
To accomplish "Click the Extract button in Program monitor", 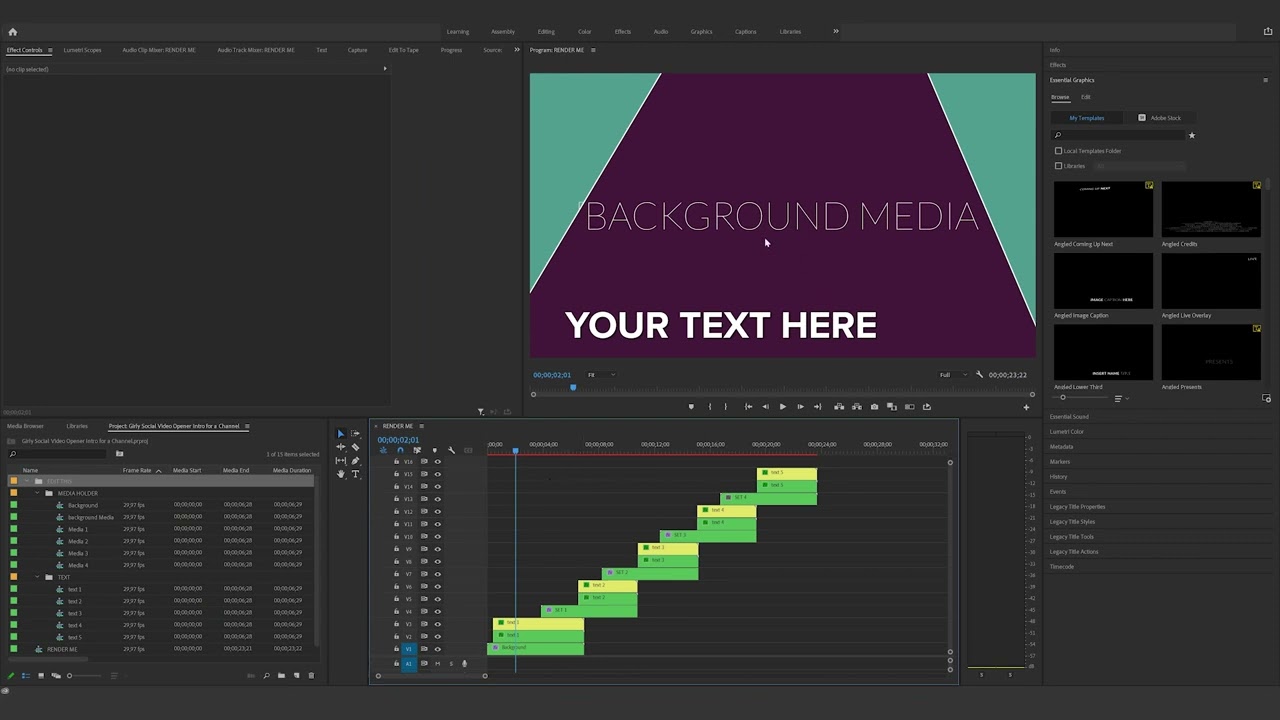I will pyautogui.click(x=857, y=407).
